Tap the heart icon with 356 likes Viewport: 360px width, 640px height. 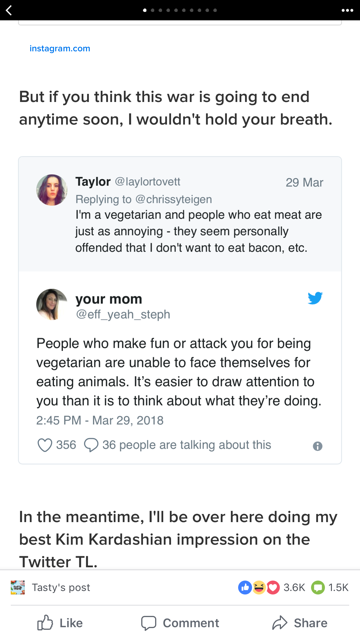[x=44, y=445]
